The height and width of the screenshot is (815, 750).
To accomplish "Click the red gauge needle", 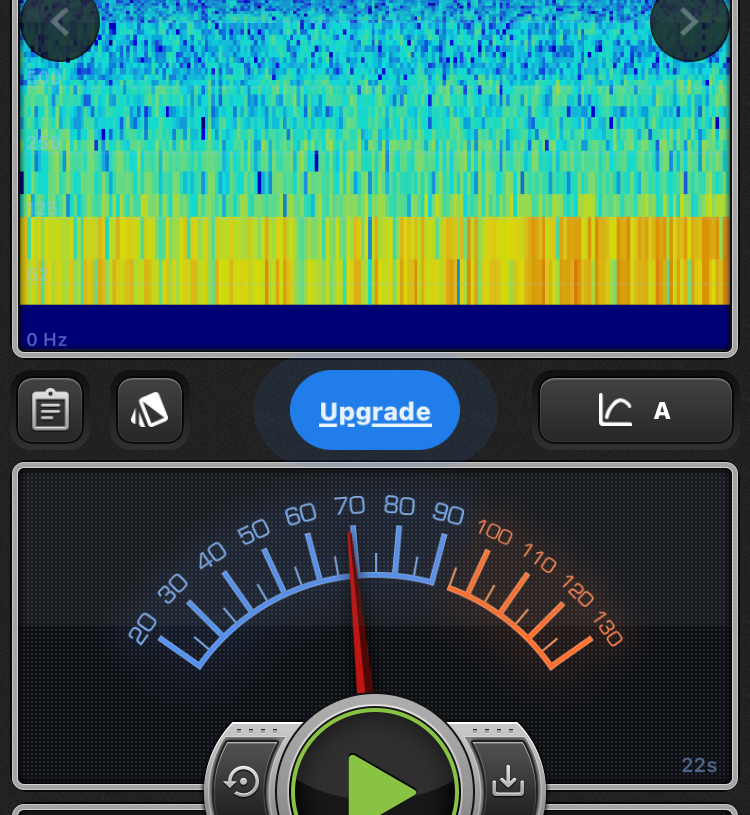I will (357, 610).
